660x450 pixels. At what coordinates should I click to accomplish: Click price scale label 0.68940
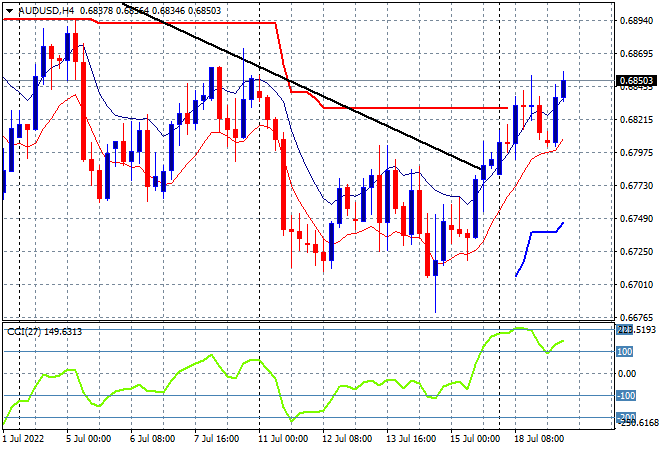636,21
